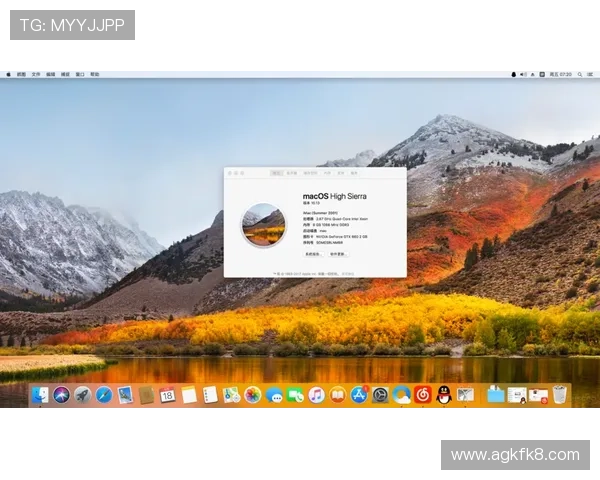
Task: Click the High Sierra circular image
Action: click(264, 224)
